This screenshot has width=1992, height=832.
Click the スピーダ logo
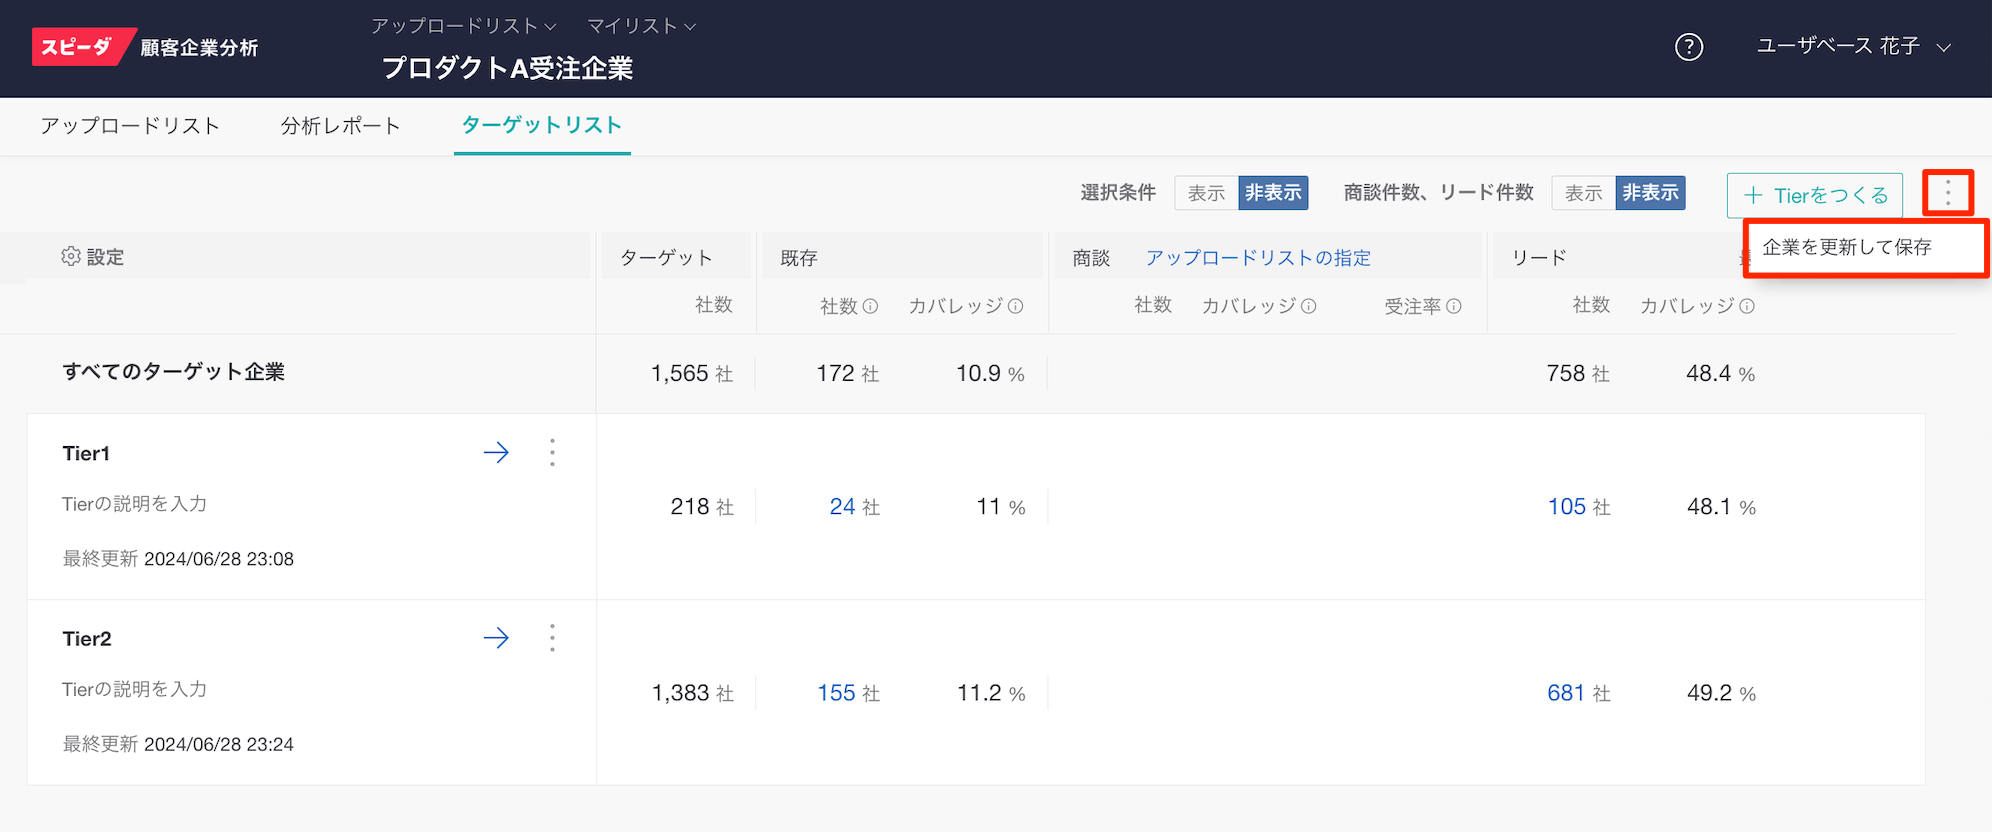point(82,47)
